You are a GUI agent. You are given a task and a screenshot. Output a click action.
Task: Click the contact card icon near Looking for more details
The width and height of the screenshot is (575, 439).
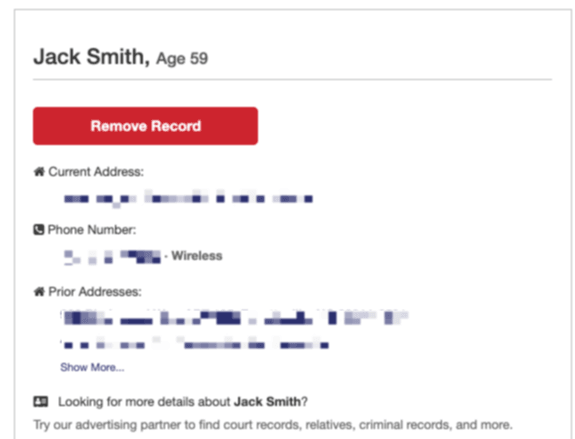pos(41,402)
